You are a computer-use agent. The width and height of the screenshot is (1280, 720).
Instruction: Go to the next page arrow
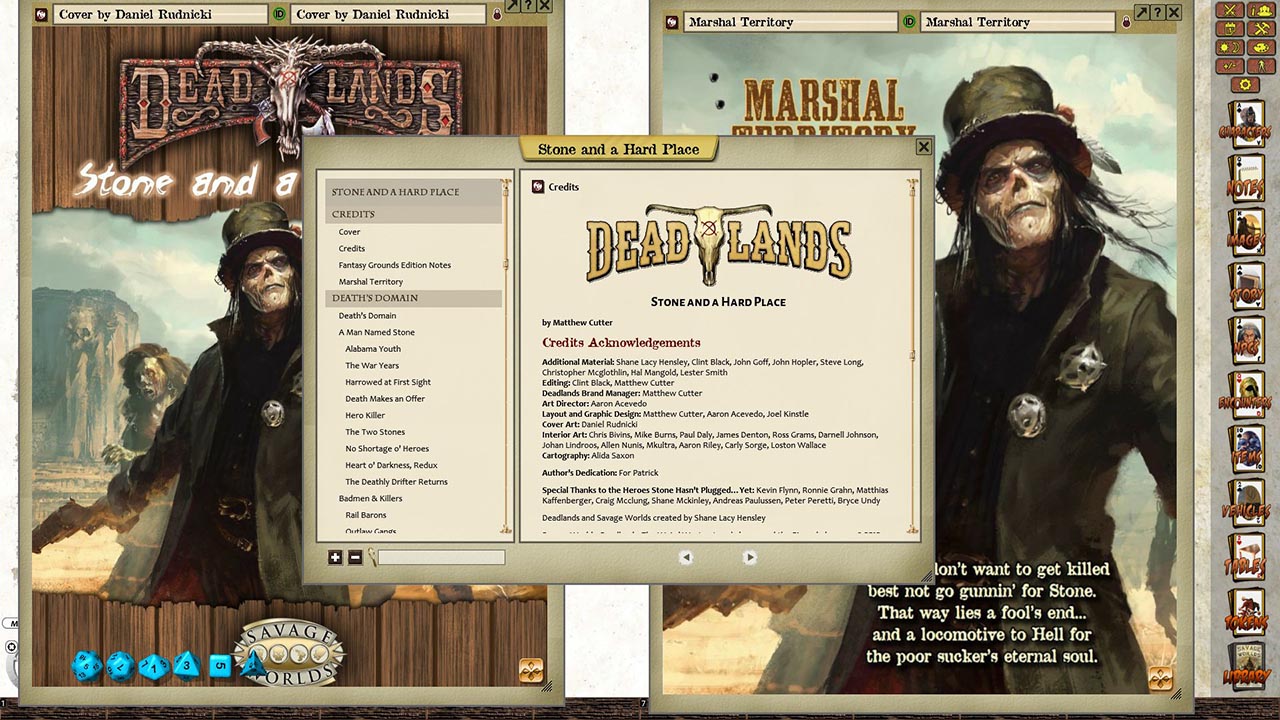[x=749, y=557]
